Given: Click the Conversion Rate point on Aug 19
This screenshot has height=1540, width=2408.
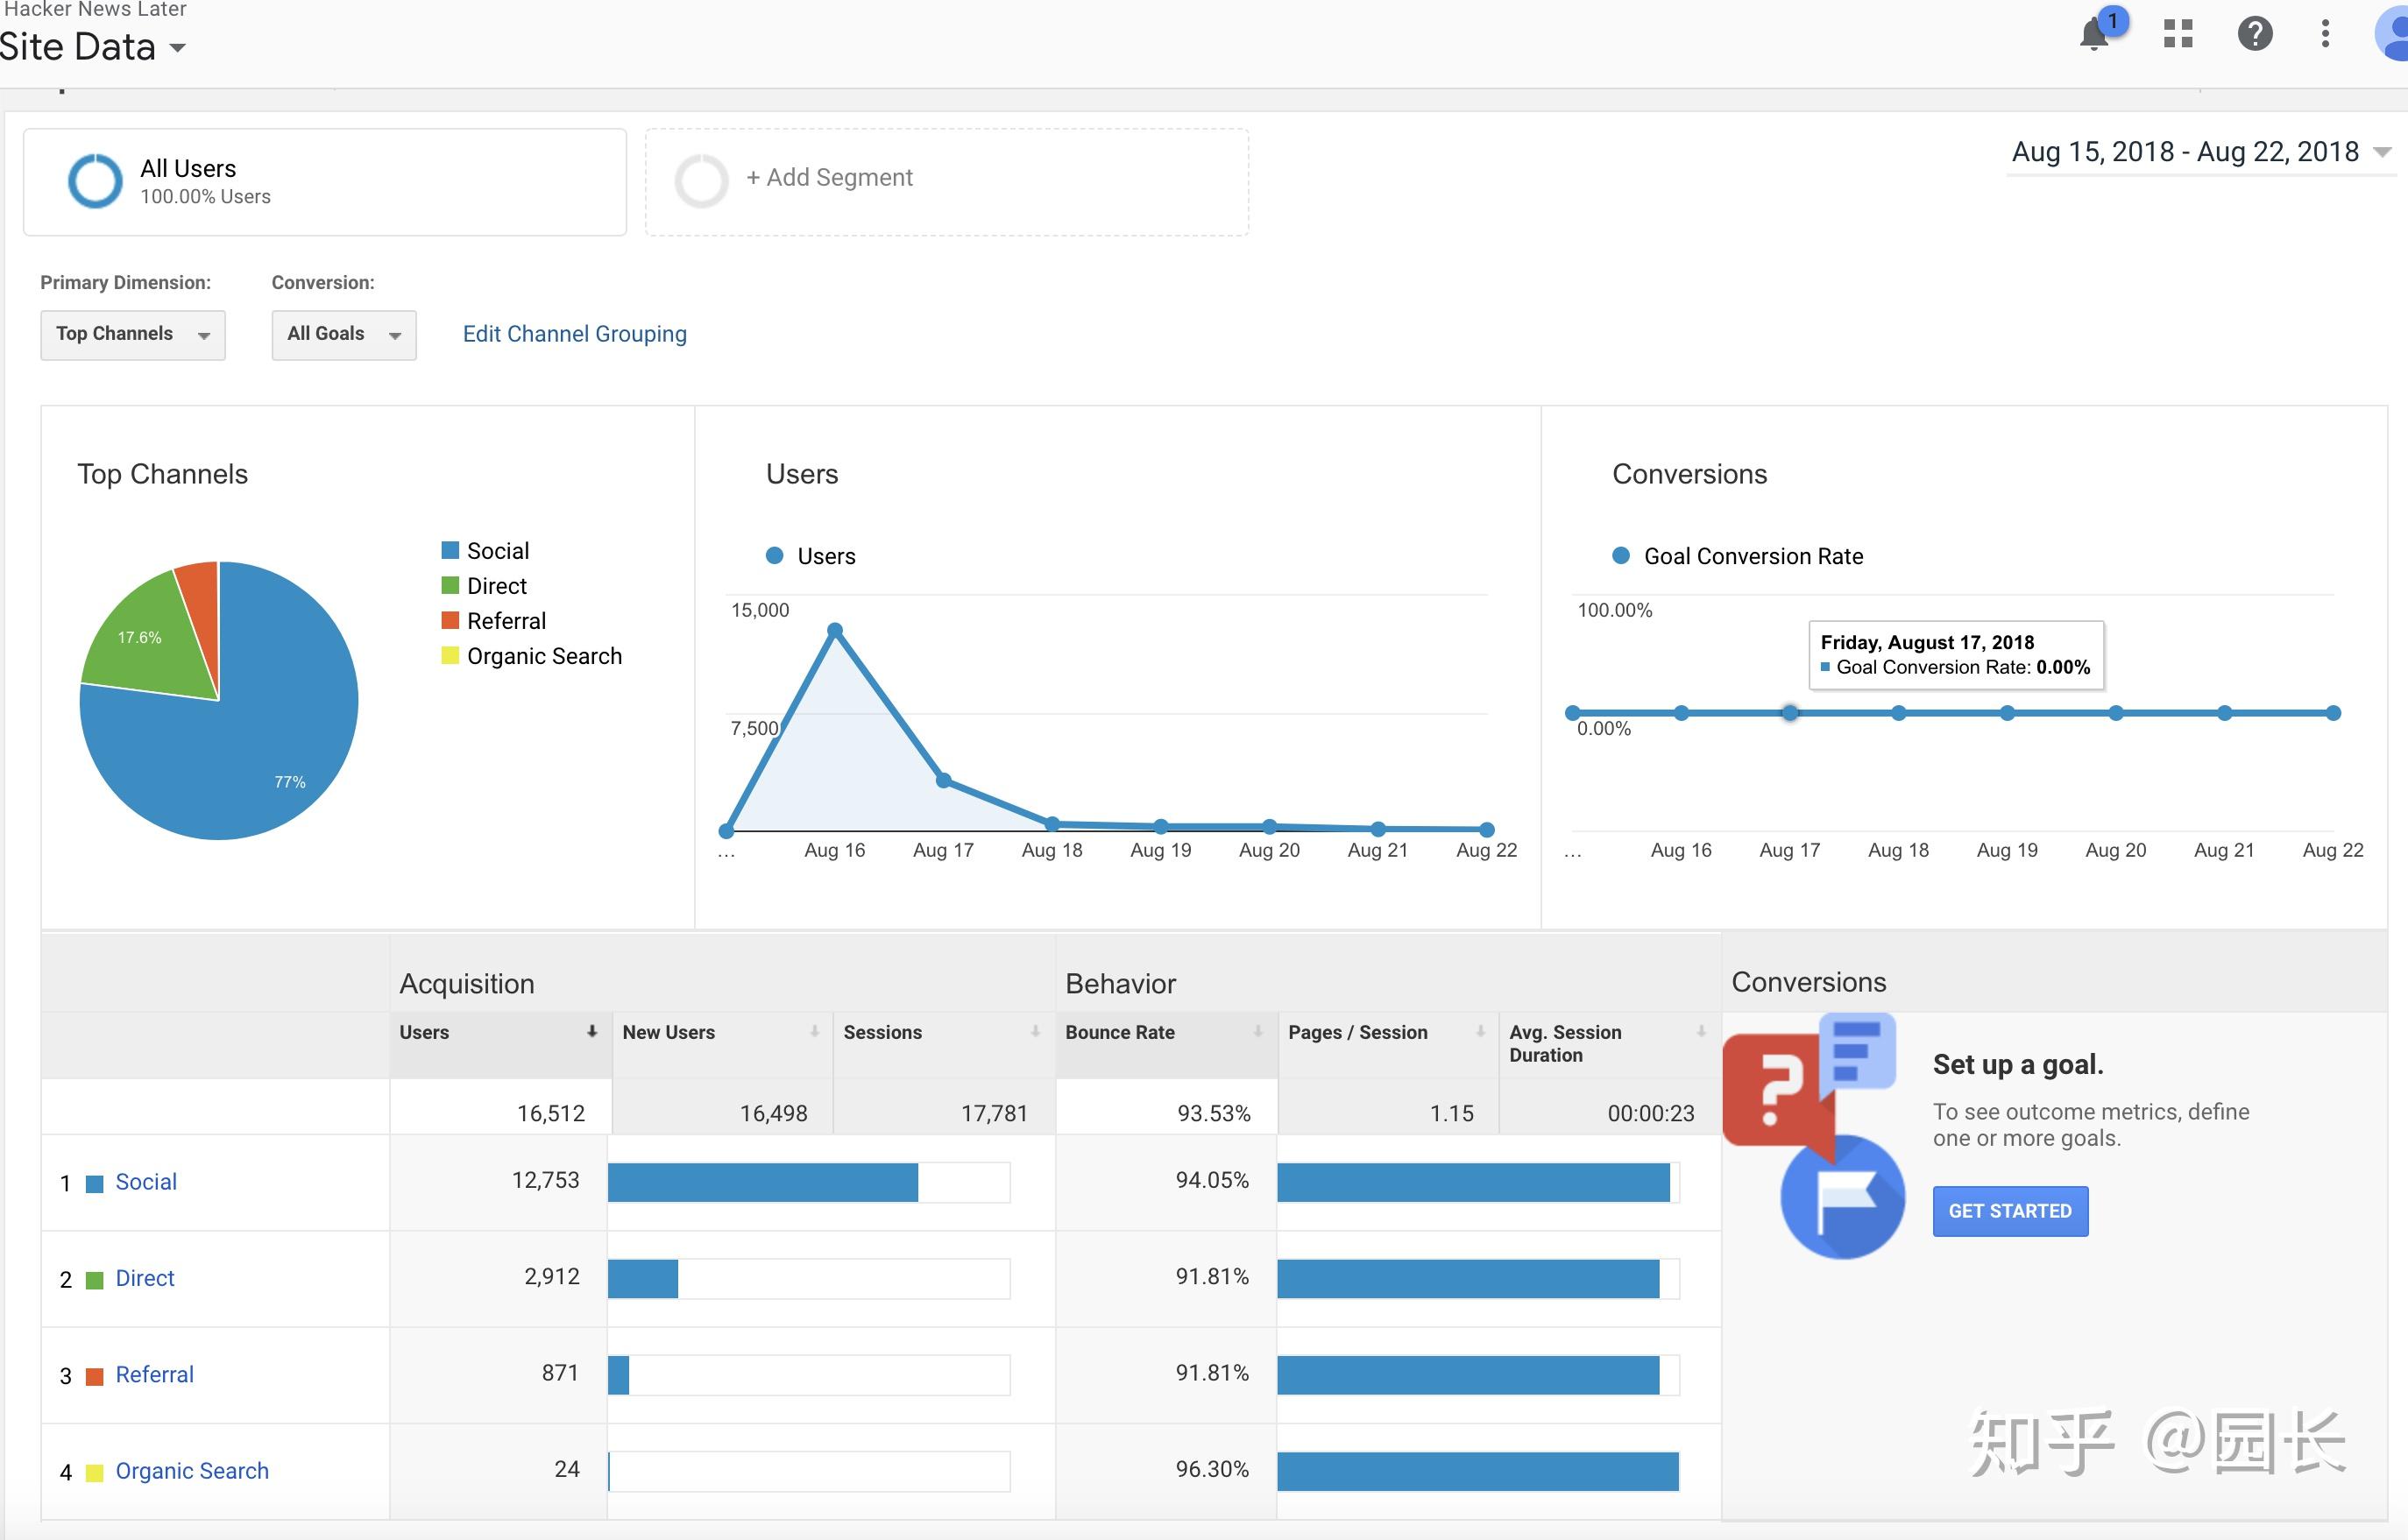Looking at the screenshot, I should click(x=2007, y=713).
